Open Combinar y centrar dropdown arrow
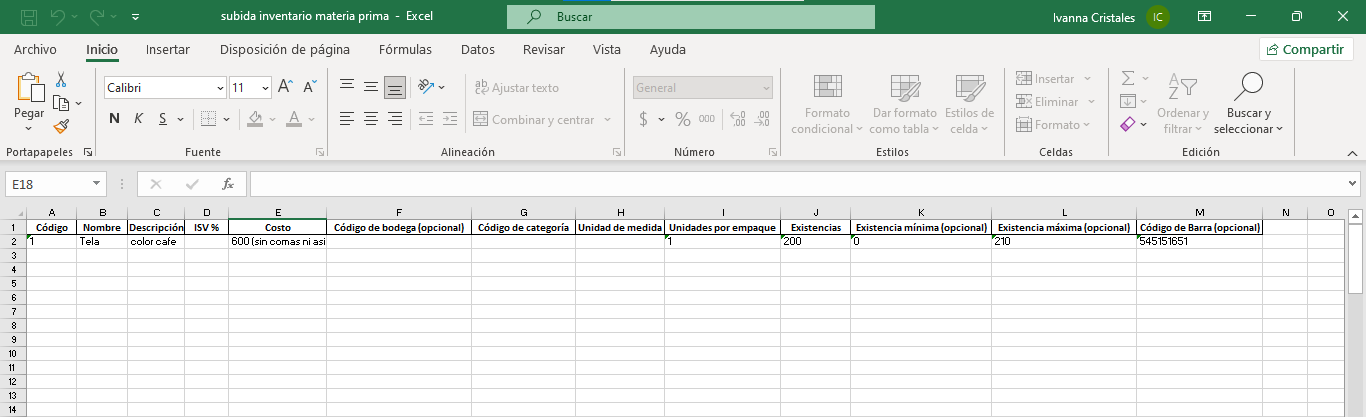Screen dimensions: 1366x417 point(607,120)
